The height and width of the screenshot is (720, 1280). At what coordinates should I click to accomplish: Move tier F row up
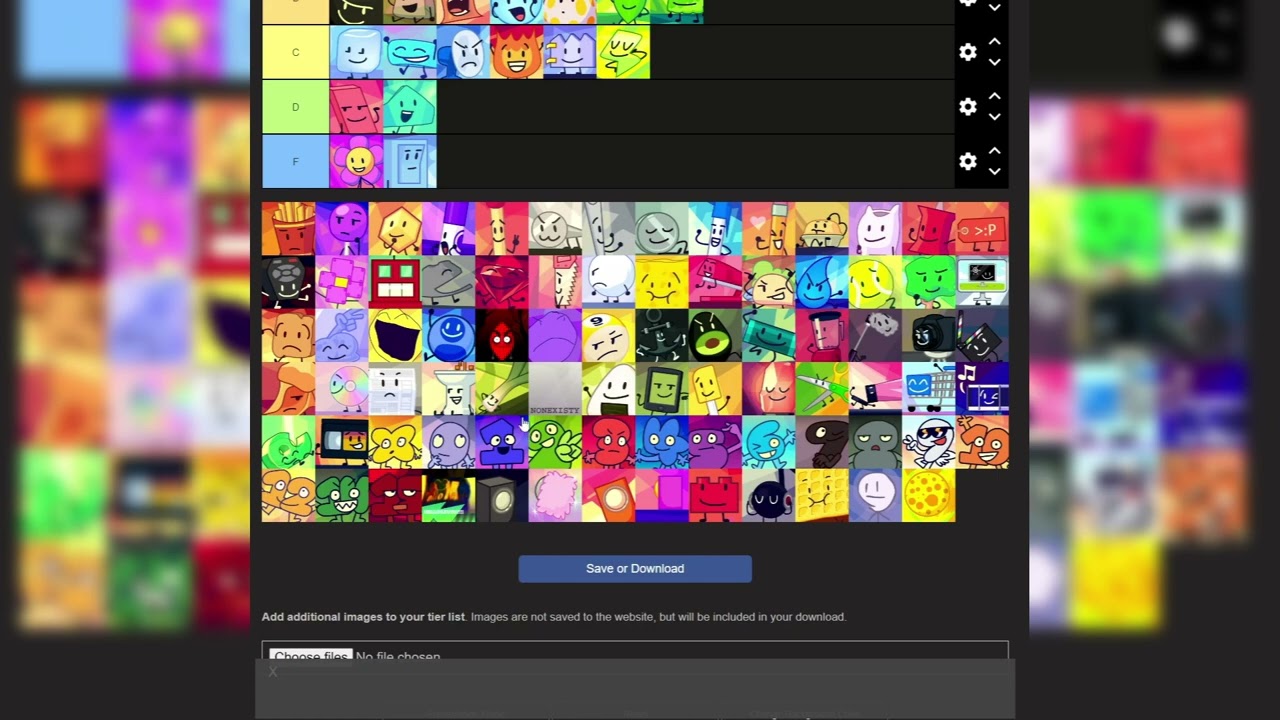pos(994,151)
